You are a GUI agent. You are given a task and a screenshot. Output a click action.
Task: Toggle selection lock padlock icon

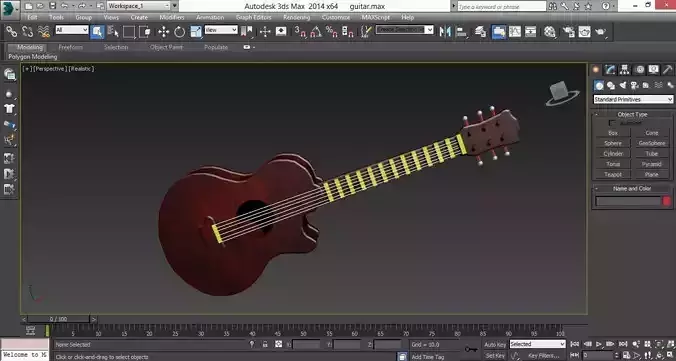coord(265,344)
